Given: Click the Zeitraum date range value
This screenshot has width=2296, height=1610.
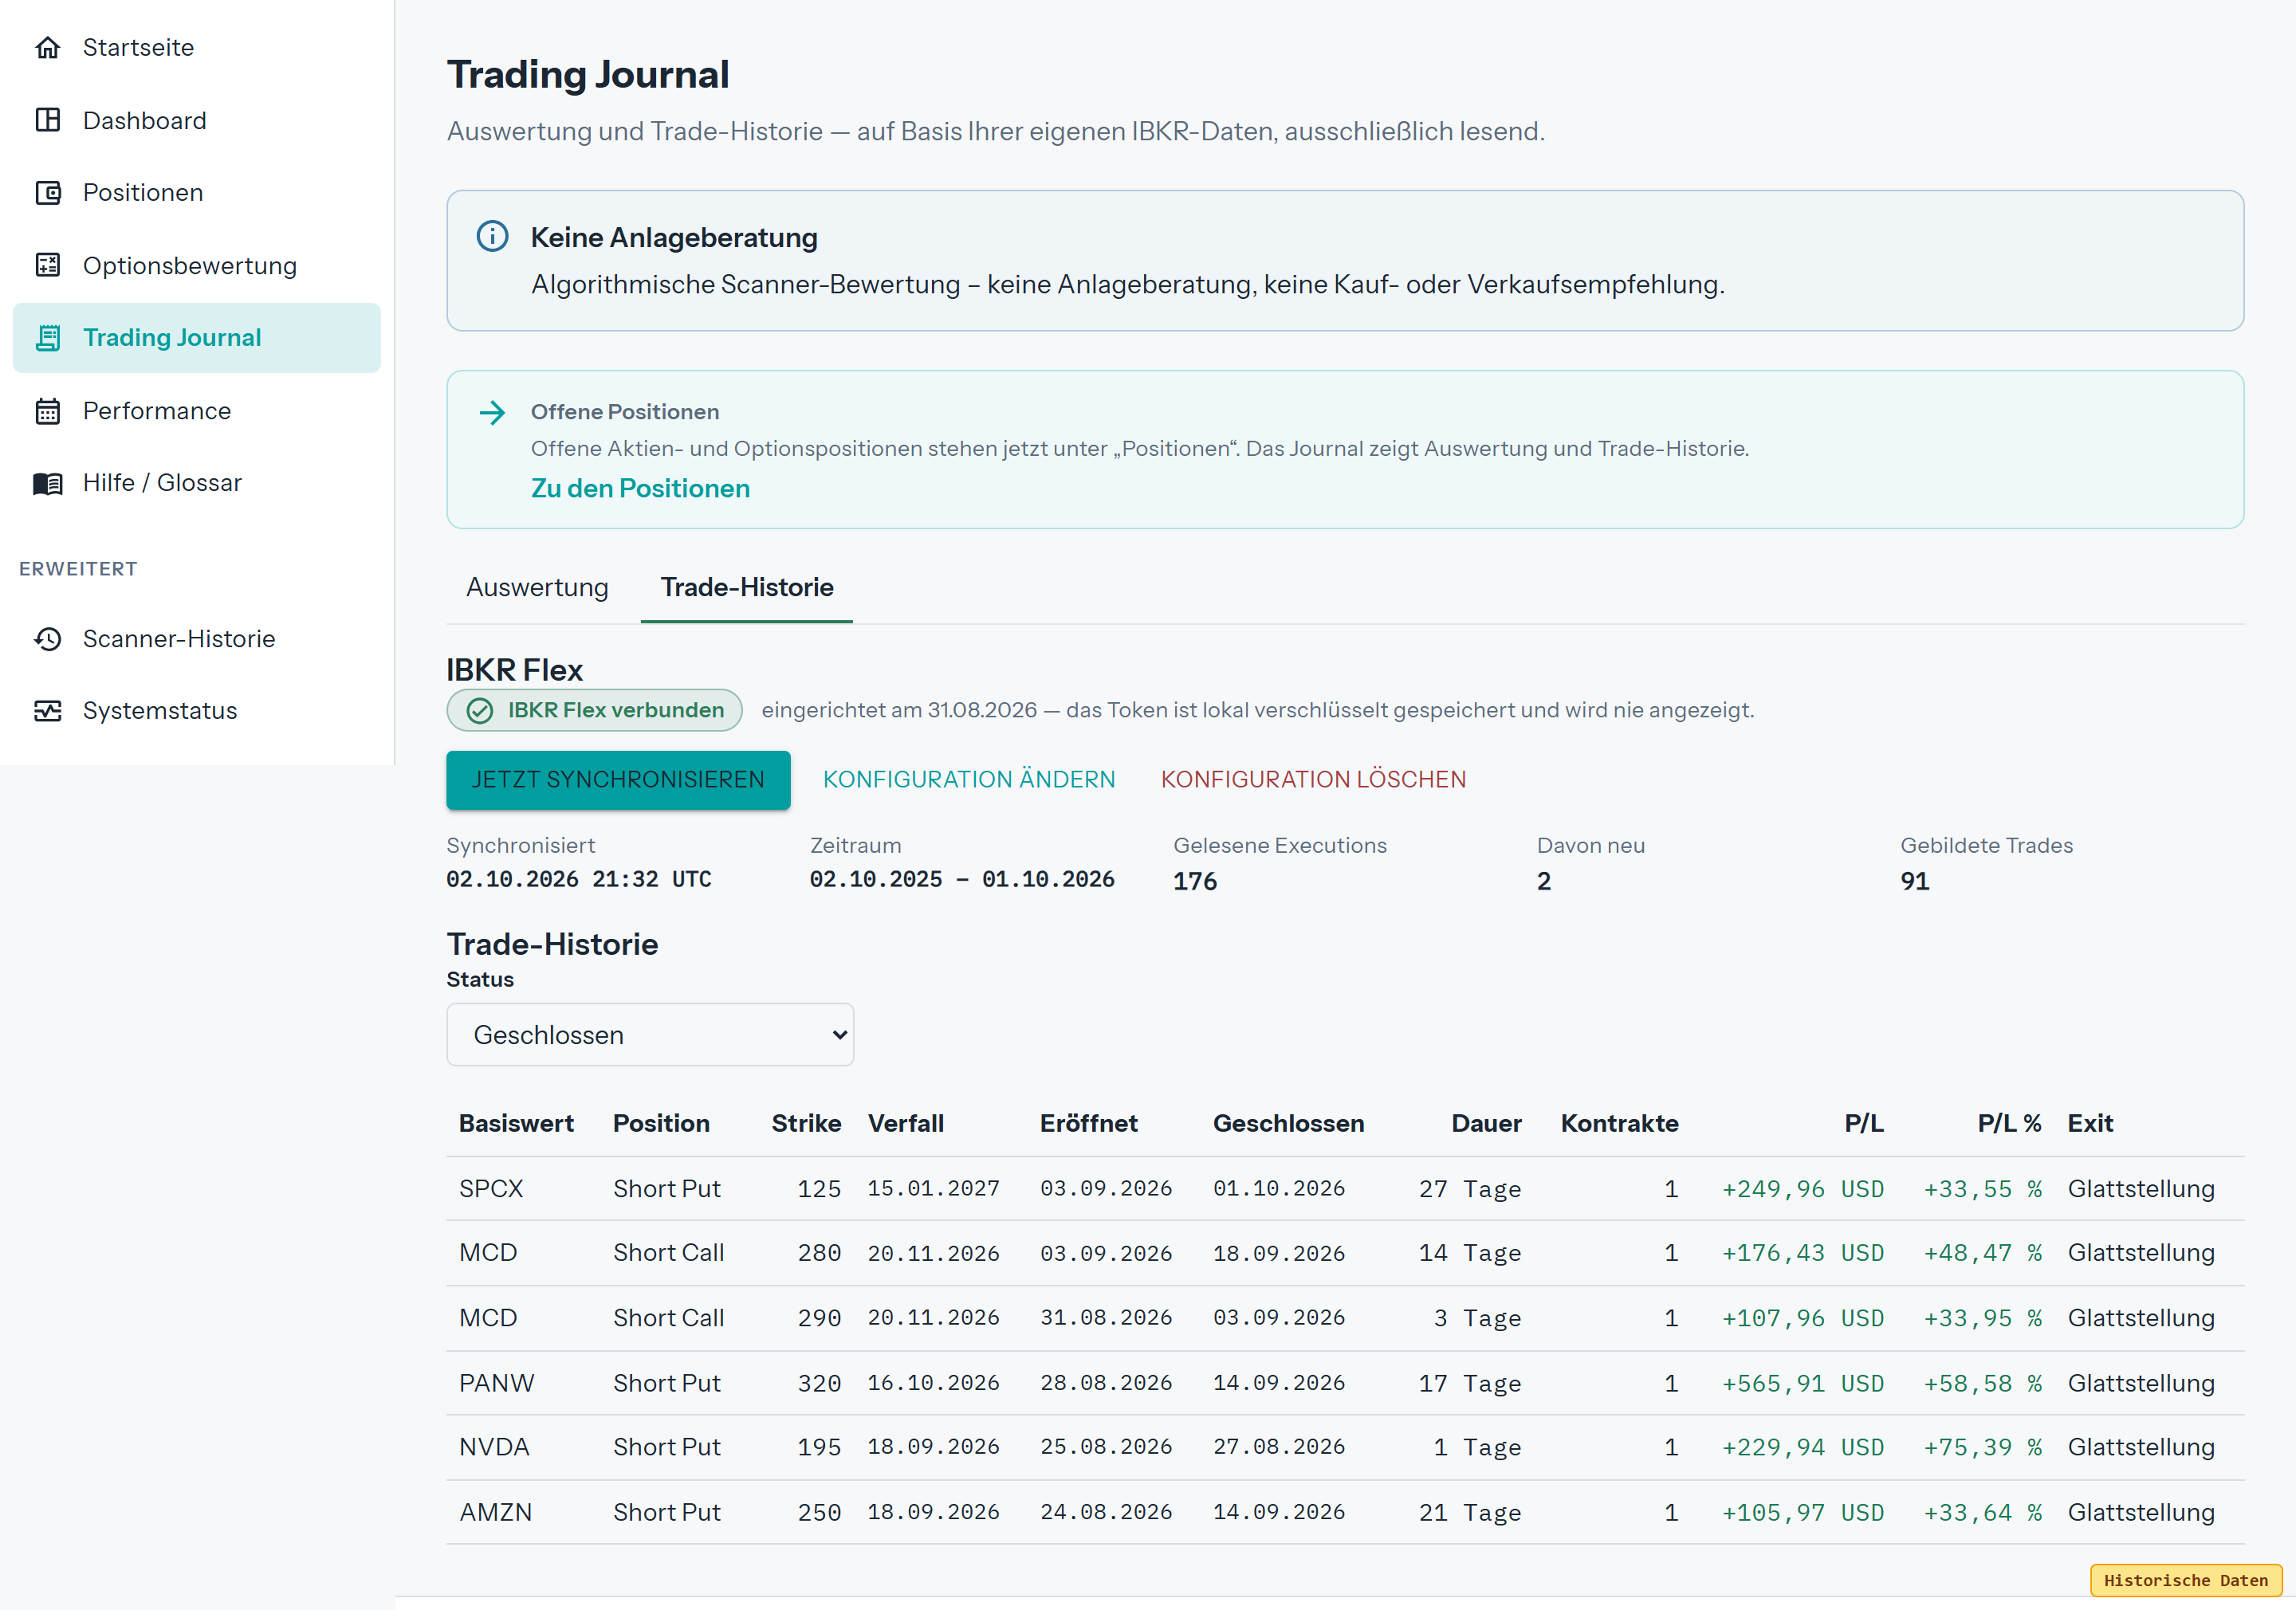Looking at the screenshot, I should (x=961, y=879).
